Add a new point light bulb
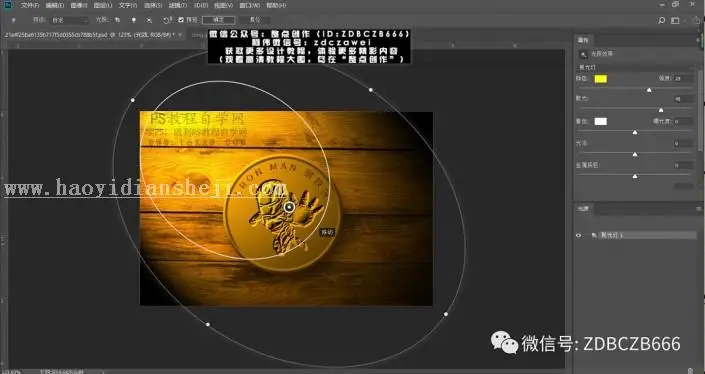This screenshot has width=705, height=374. 134,20
